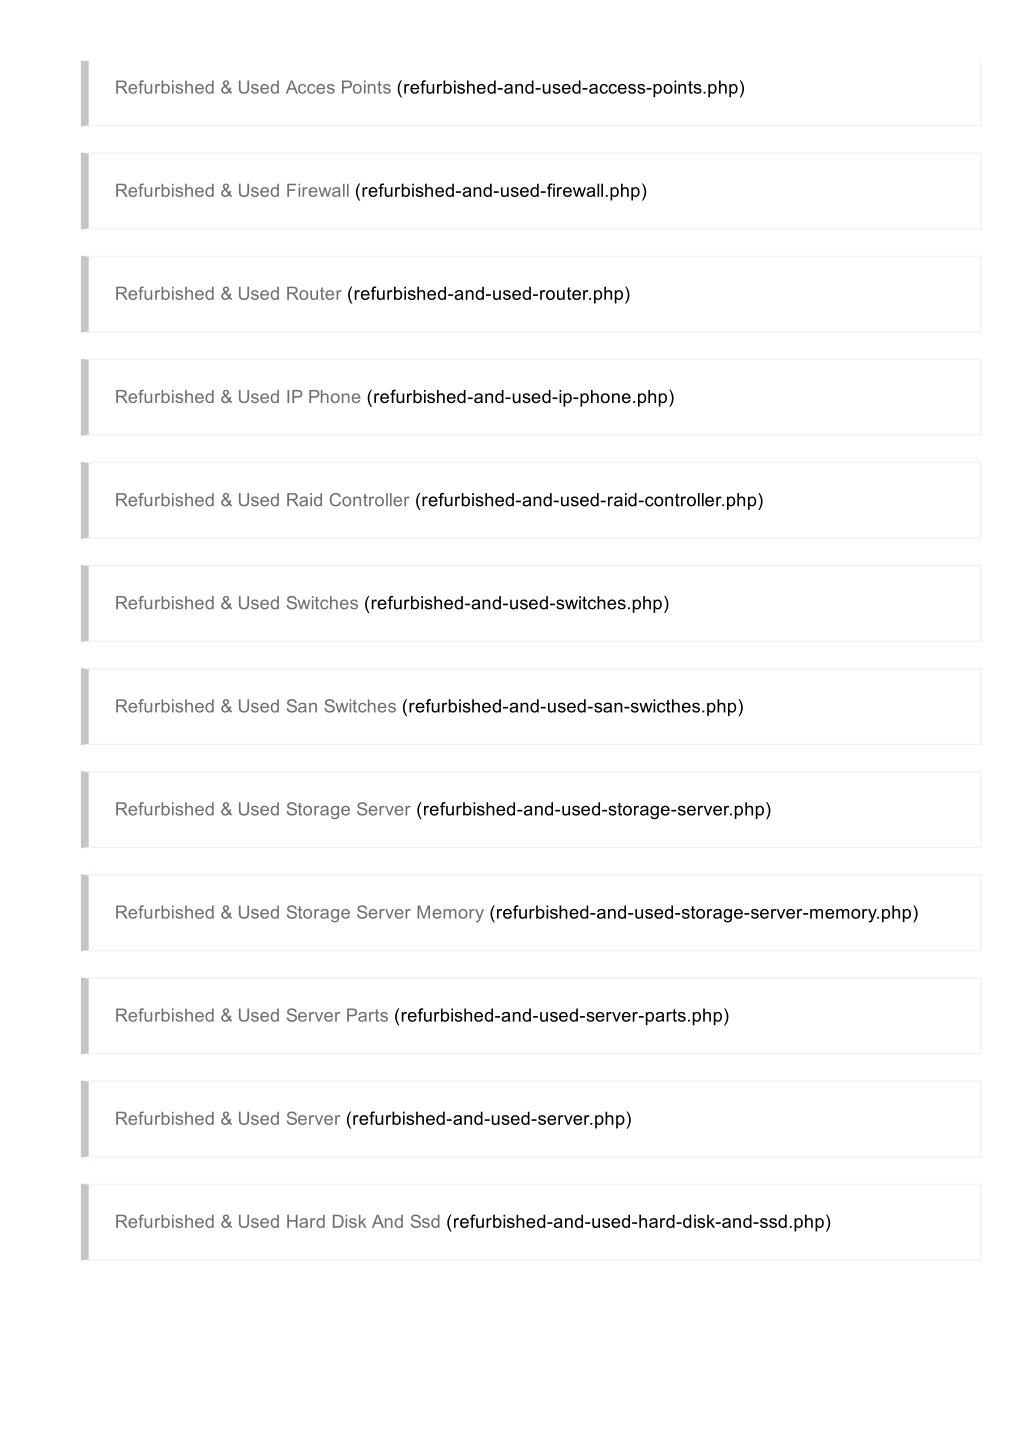
Task: Open Refurbished & Used Router link
Action: [228, 294]
